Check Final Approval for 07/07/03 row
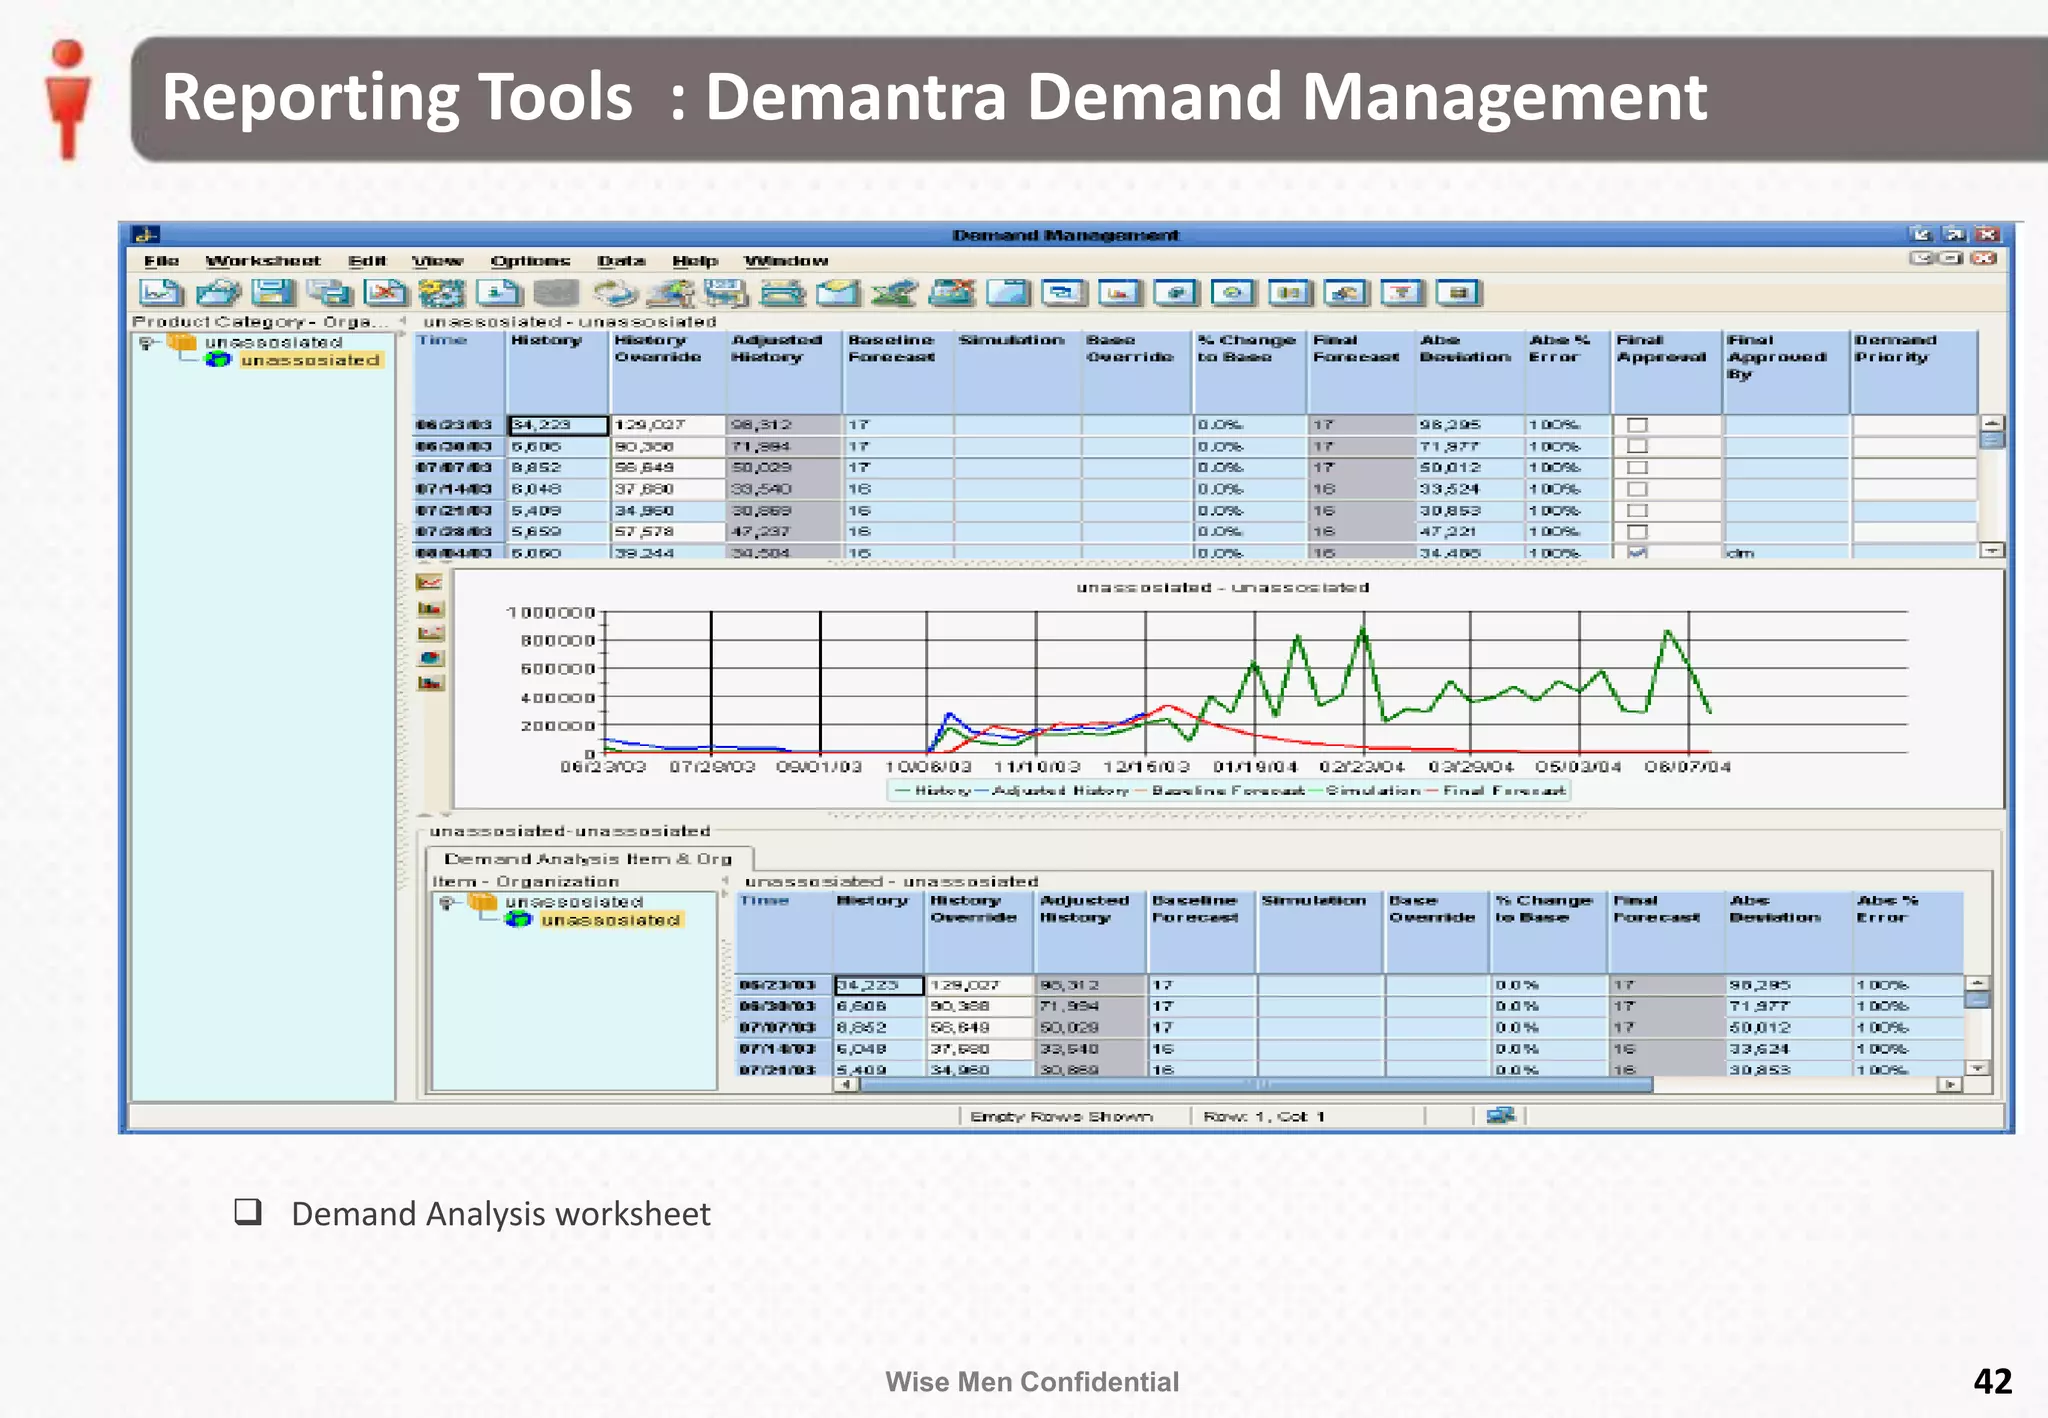Image resolution: width=2048 pixels, height=1418 pixels. [x=1637, y=467]
